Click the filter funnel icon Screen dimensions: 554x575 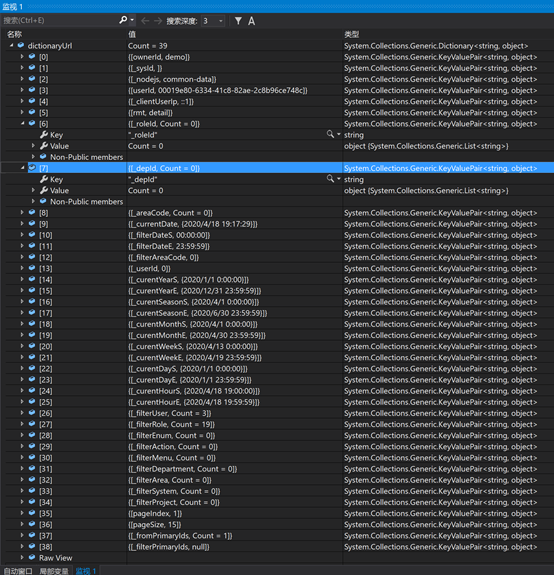(x=238, y=21)
